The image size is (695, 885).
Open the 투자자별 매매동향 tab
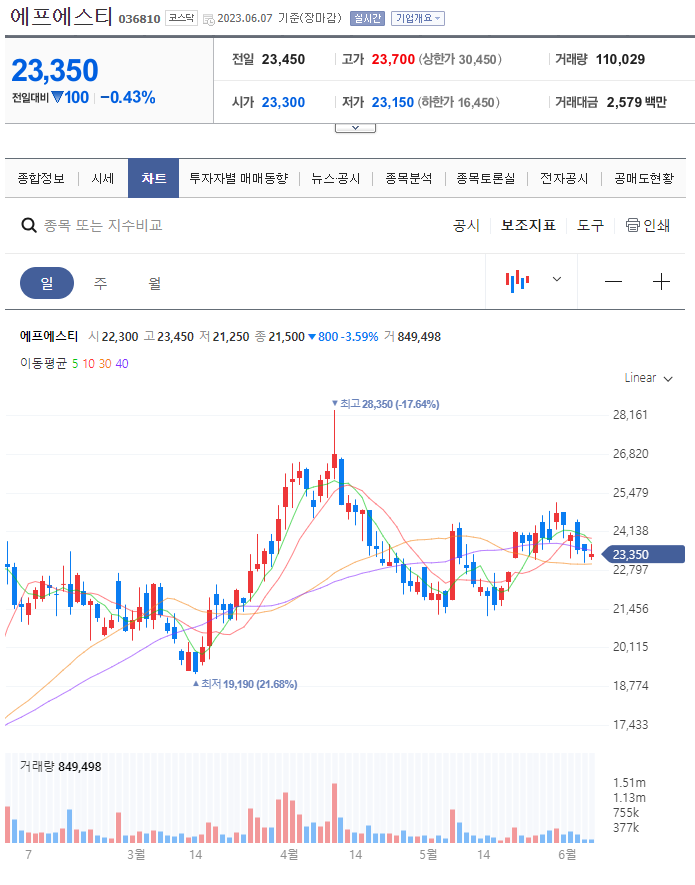click(238, 178)
